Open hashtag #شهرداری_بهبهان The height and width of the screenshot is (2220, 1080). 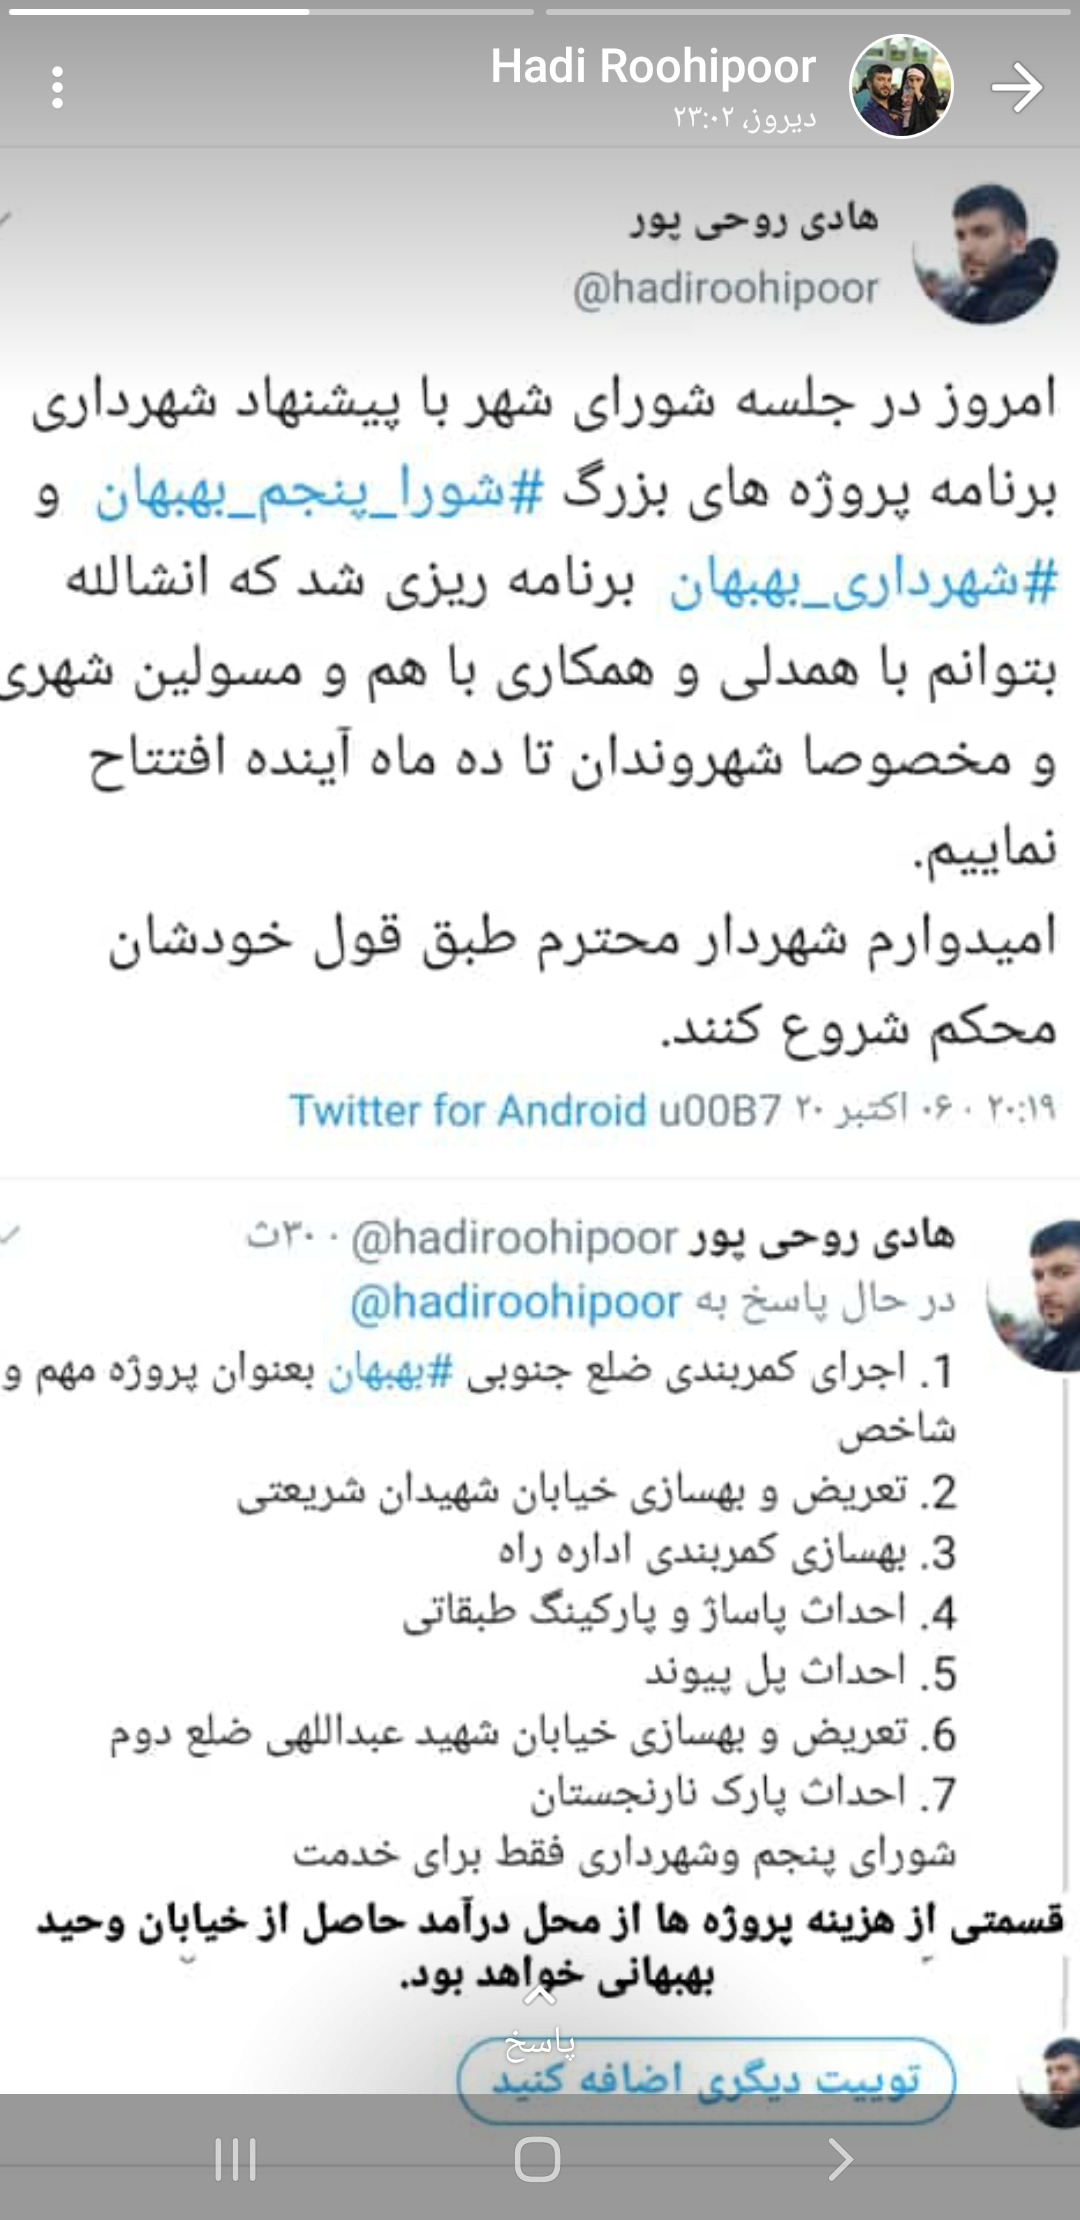pyautogui.click(x=863, y=583)
